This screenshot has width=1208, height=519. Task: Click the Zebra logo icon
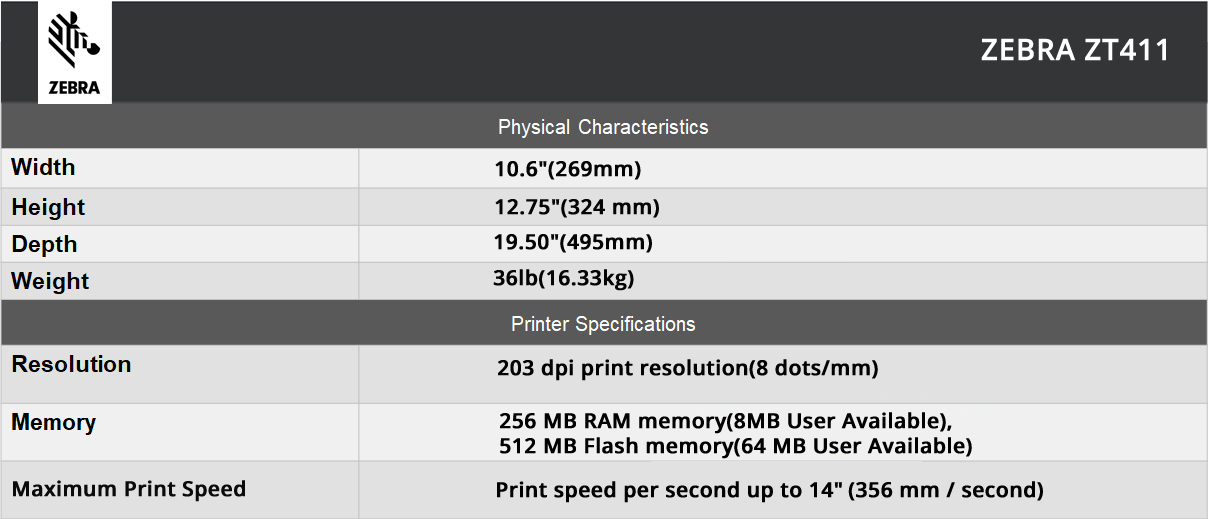click(74, 40)
